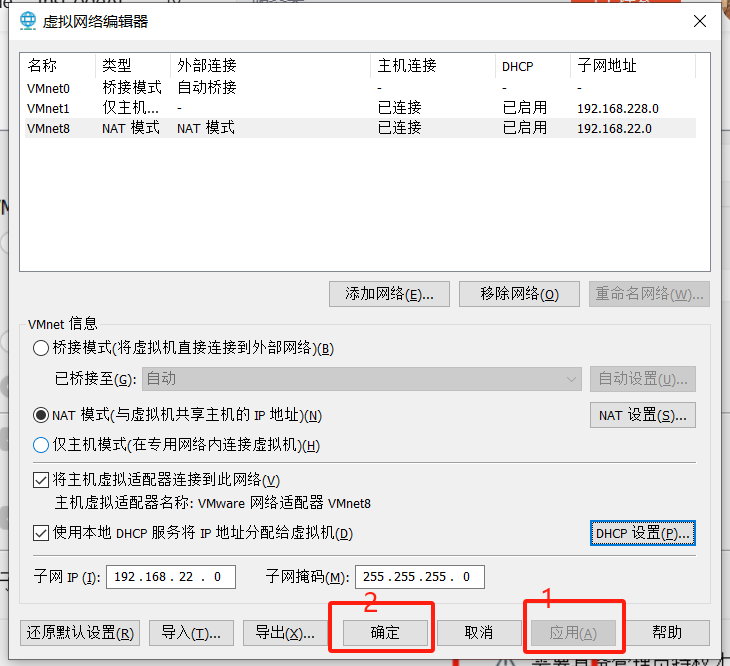
Task: Click 桥接模式 type cell of VMnet0
Action: (132, 87)
